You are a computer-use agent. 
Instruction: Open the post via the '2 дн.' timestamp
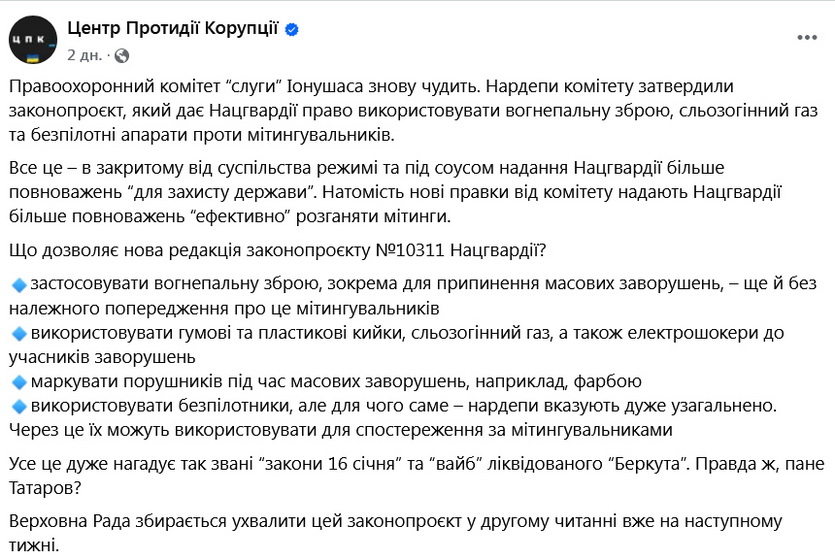(x=85, y=54)
